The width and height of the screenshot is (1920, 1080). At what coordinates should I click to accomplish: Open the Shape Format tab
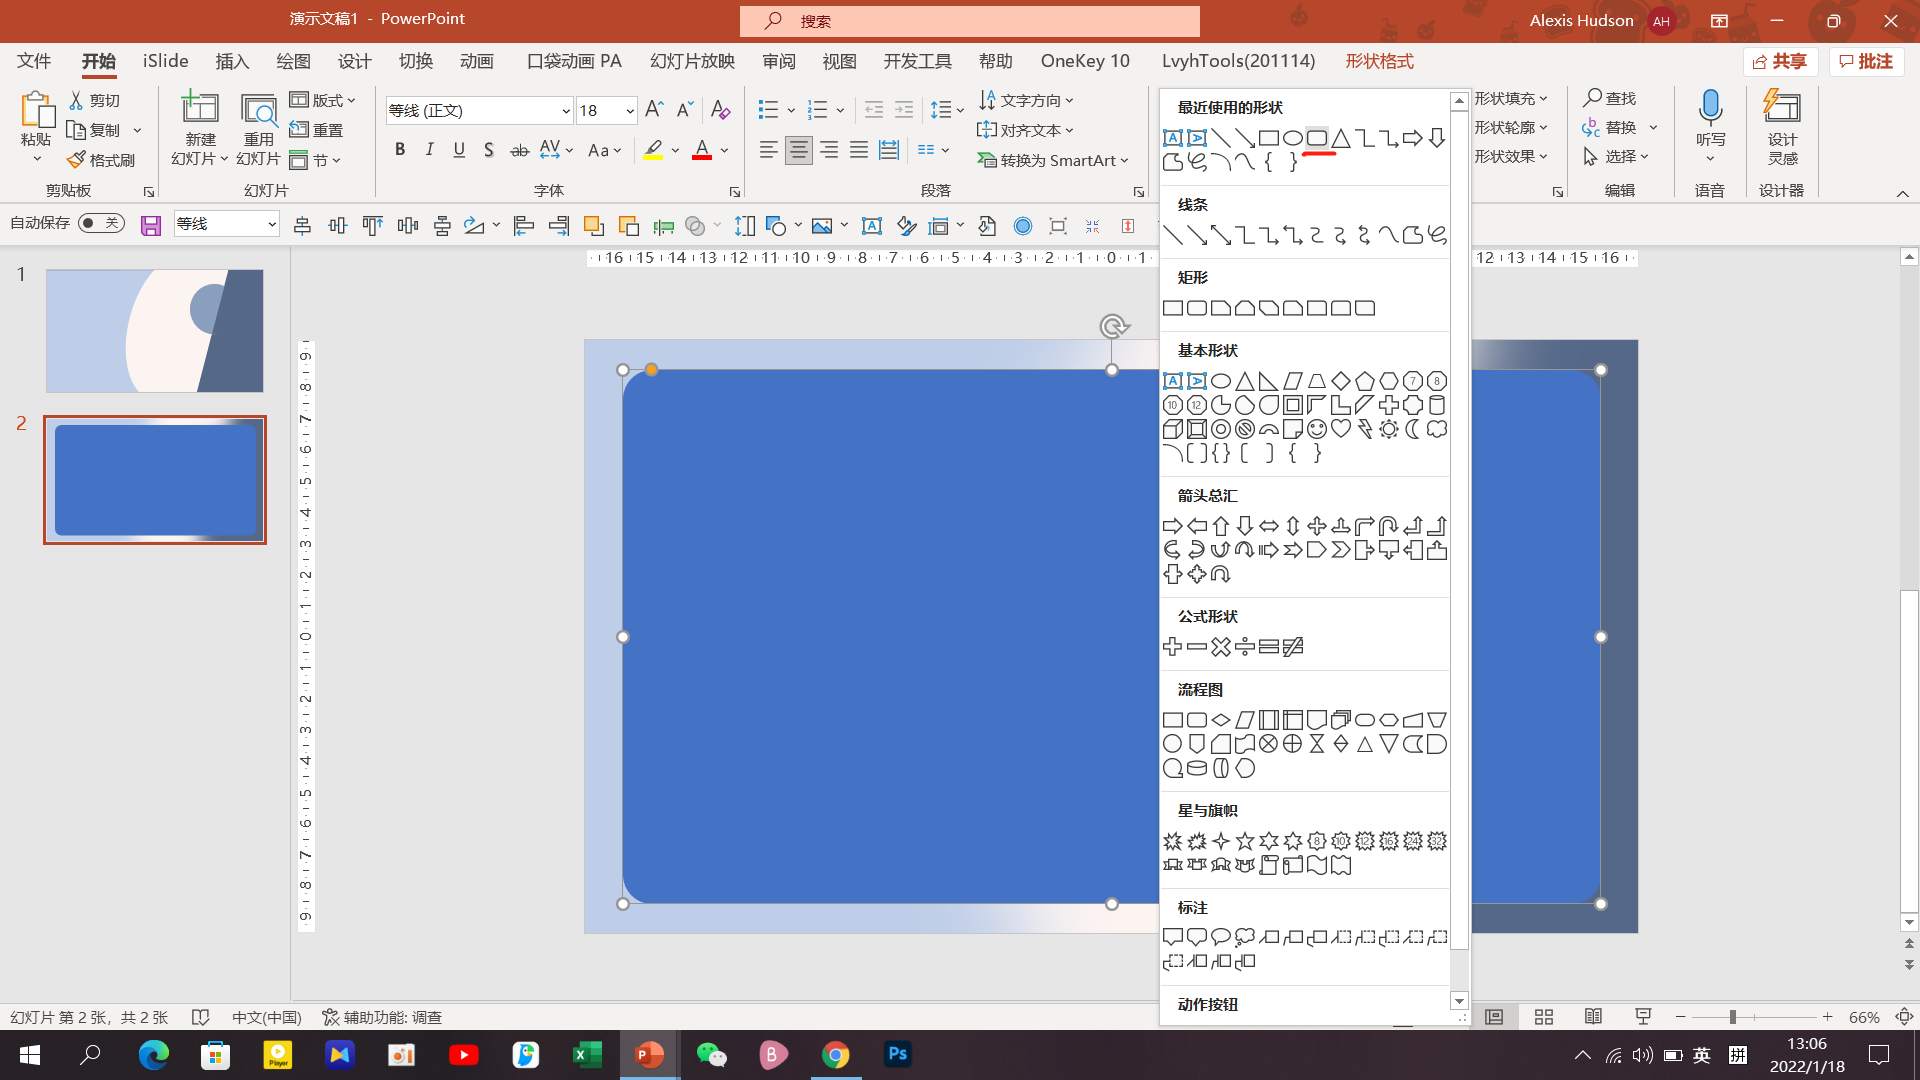1378,61
